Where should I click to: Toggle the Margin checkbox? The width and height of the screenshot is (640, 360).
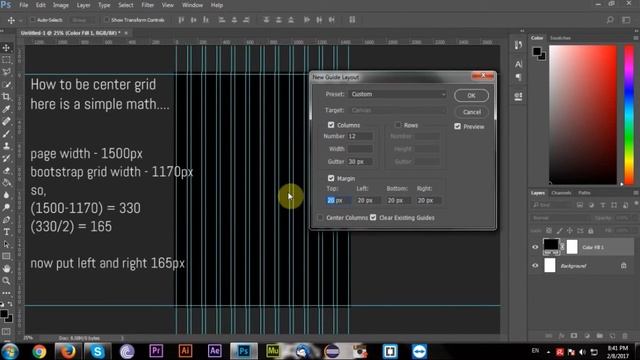[331, 178]
